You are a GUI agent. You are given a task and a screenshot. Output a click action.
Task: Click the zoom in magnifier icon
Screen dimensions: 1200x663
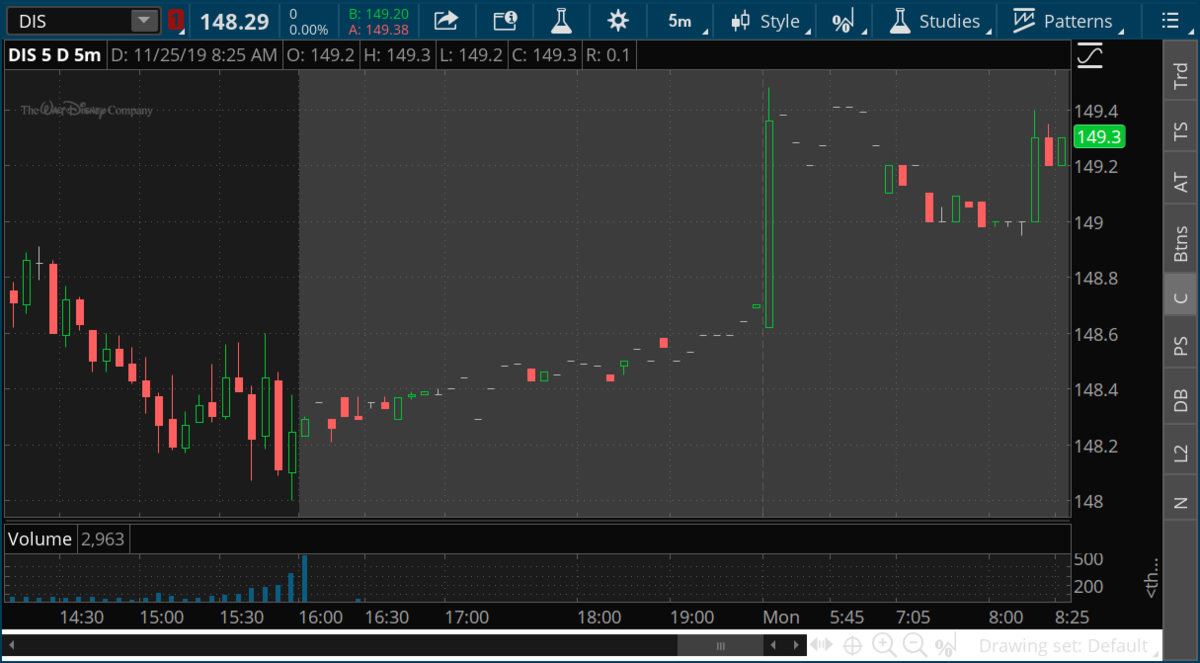point(884,646)
